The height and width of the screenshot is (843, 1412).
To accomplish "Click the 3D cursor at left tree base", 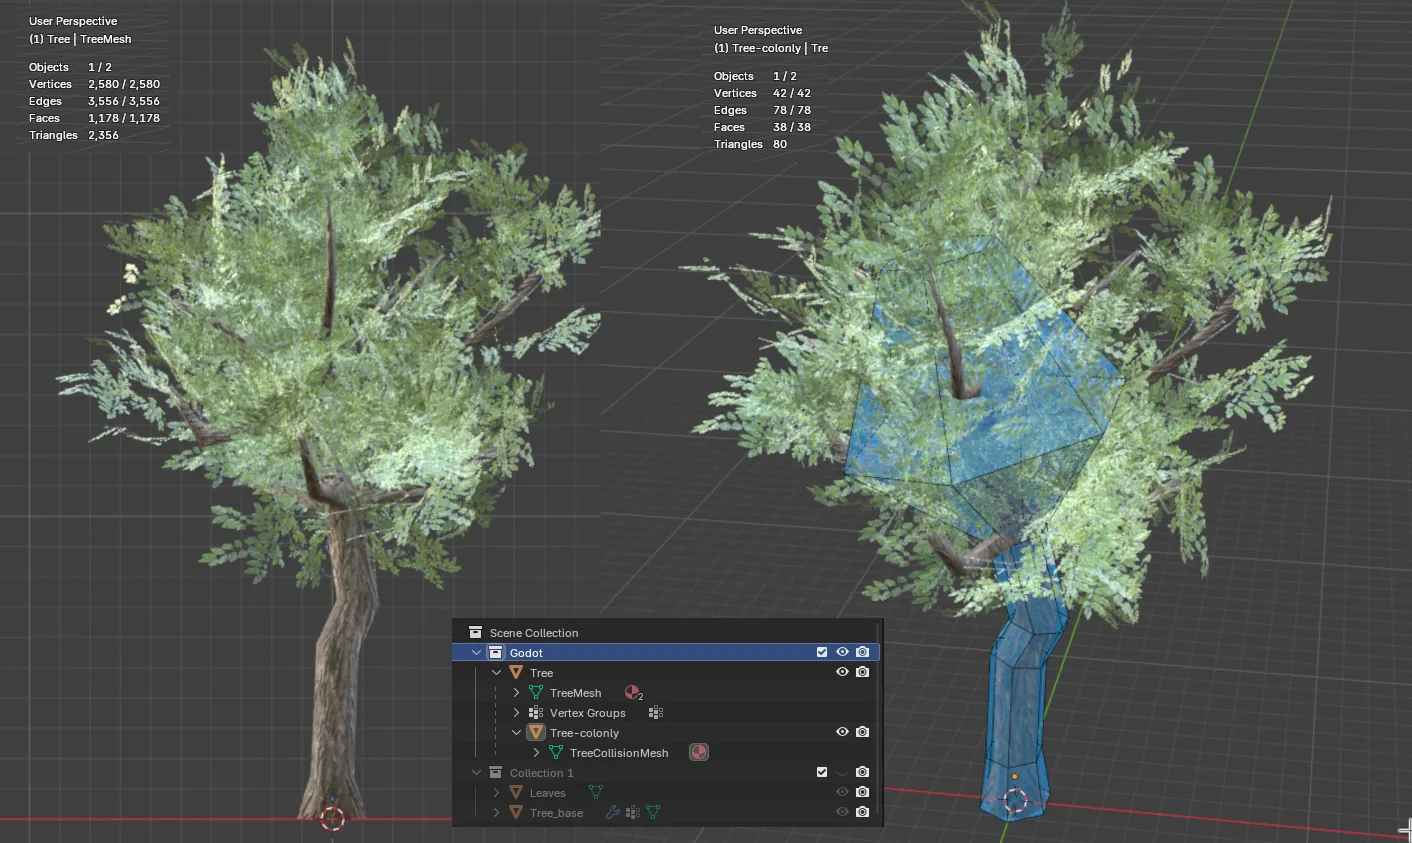I will [333, 819].
